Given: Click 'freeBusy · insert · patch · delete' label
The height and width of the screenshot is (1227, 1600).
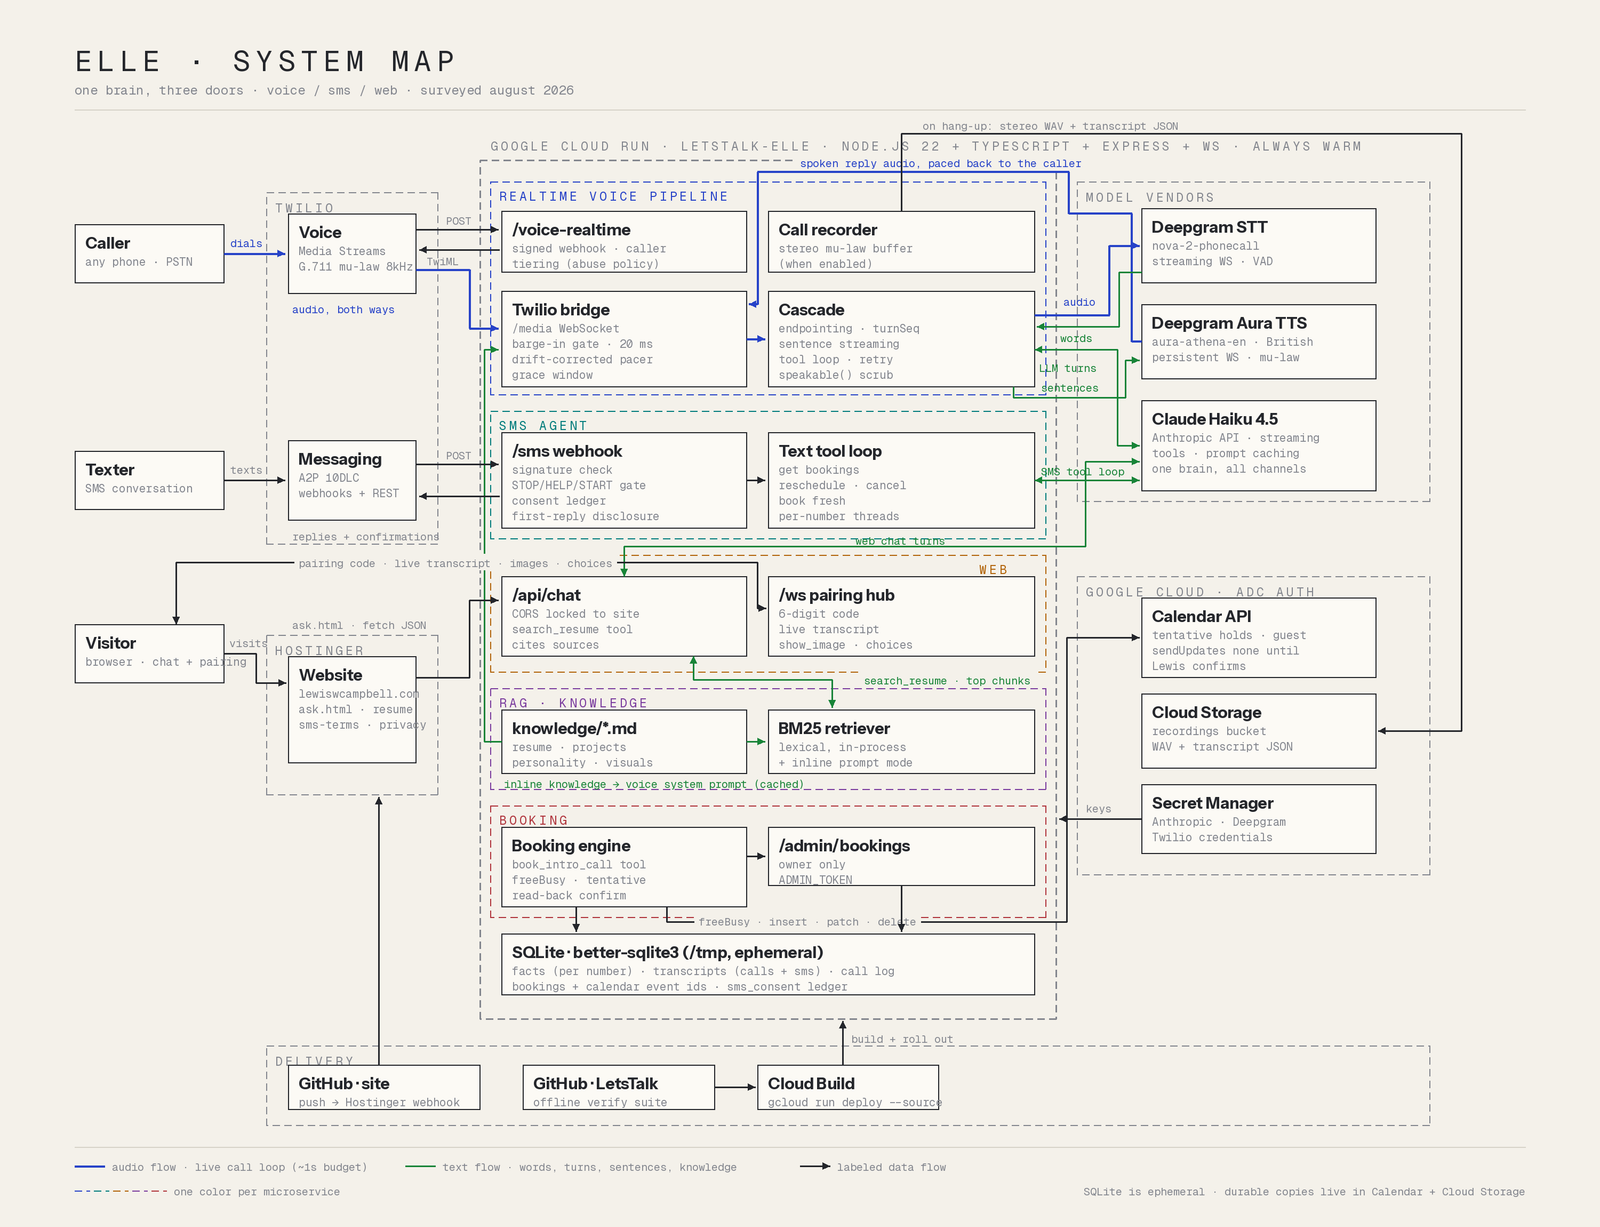Looking at the screenshot, I should point(807,922).
